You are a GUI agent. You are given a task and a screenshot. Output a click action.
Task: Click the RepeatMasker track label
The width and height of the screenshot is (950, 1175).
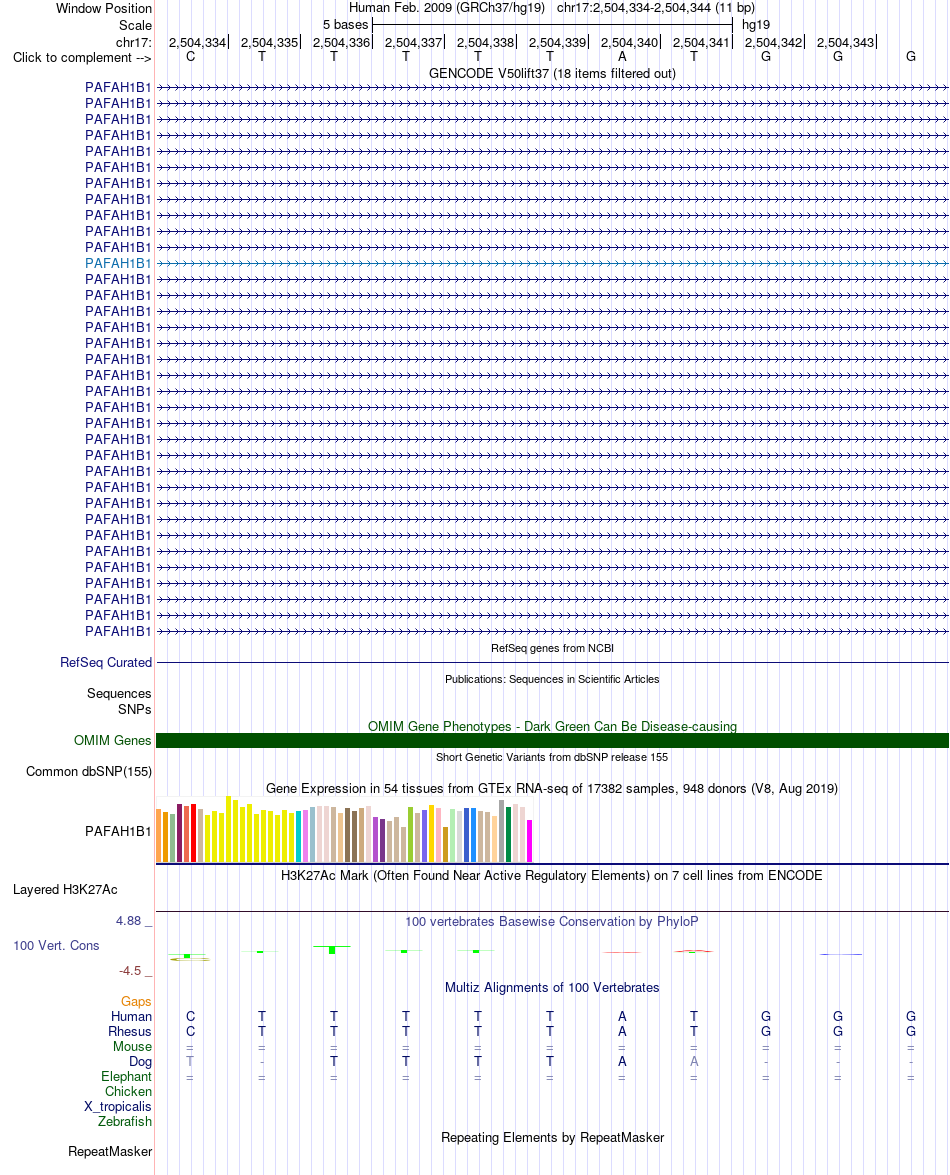click(x=110, y=1151)
